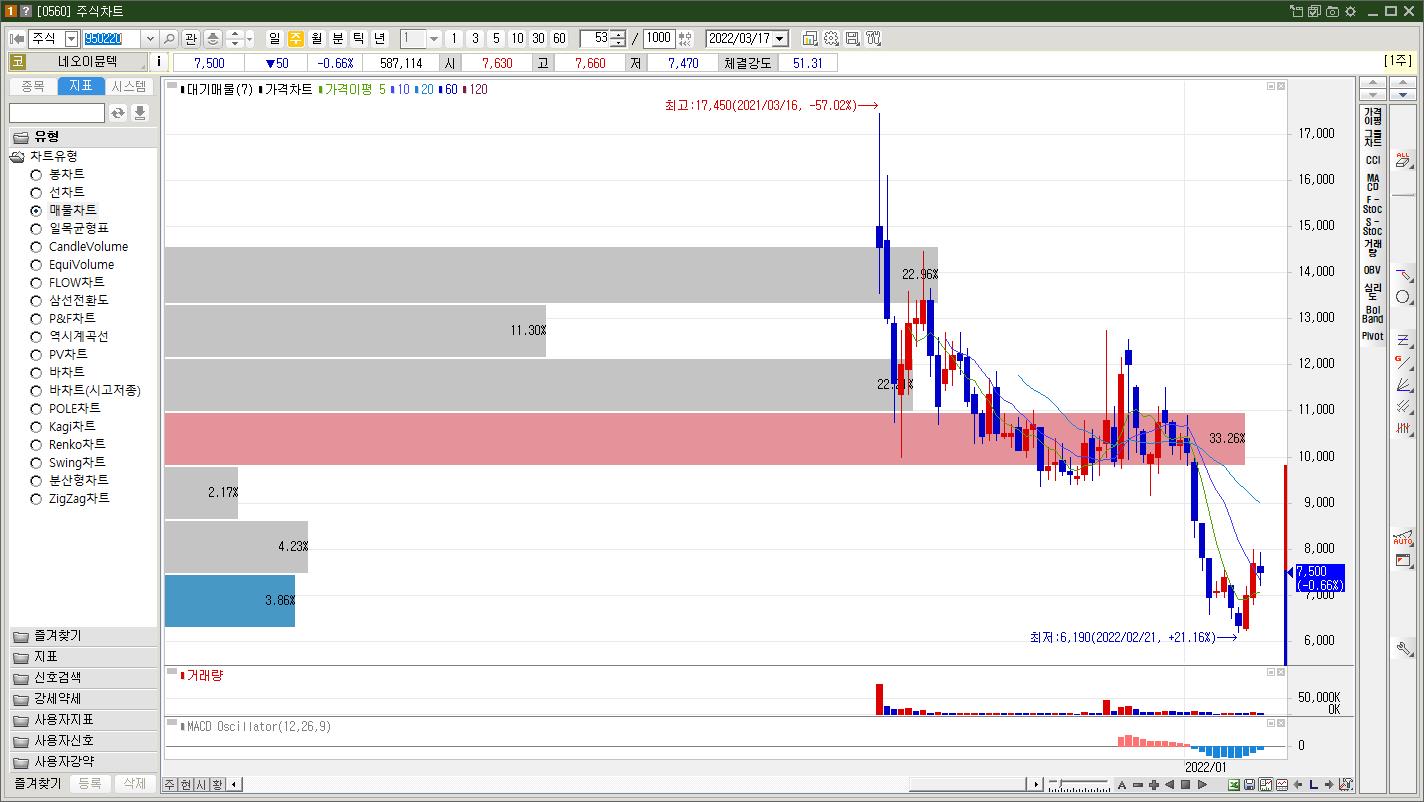
Task: Select the Fibonacci fan drawing tool
Action: coord(1404,384)
